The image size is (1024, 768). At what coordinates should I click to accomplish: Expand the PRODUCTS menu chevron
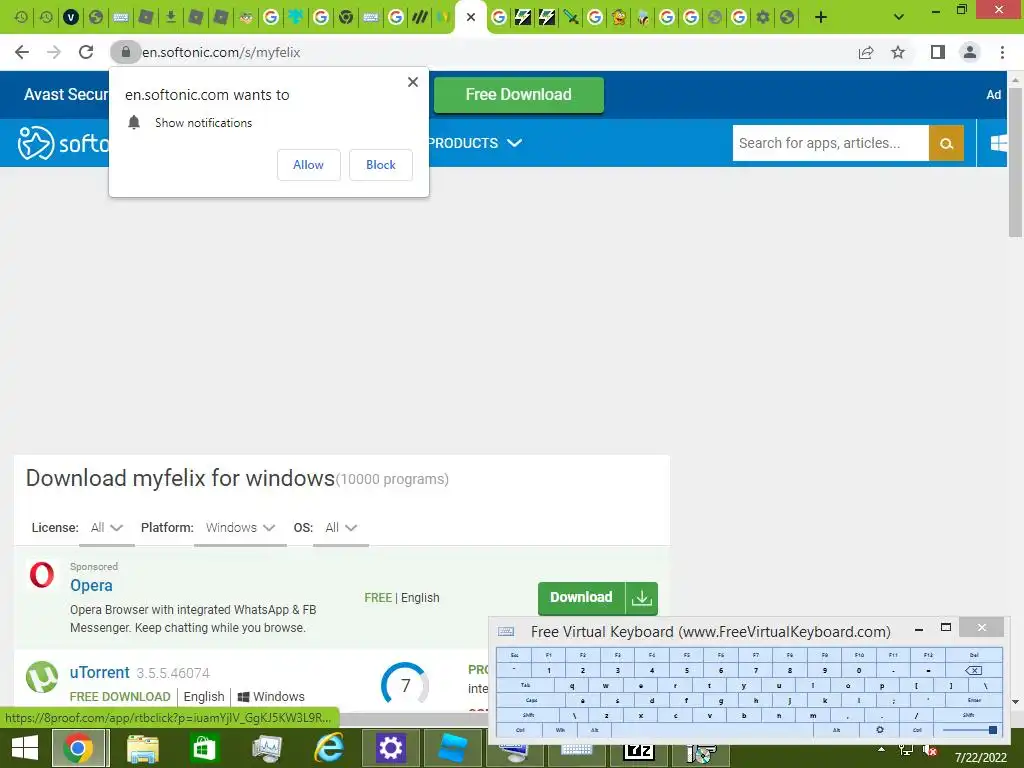coord(515,142)
